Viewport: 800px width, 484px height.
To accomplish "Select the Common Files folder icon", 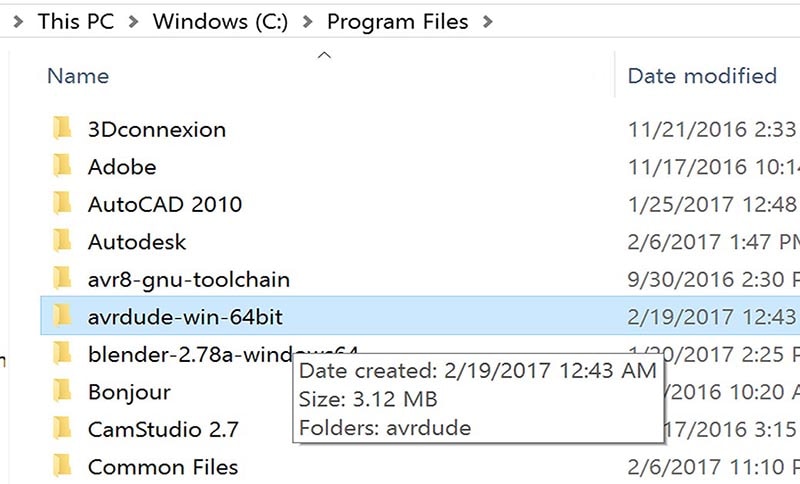I will [x=62, y=466].
